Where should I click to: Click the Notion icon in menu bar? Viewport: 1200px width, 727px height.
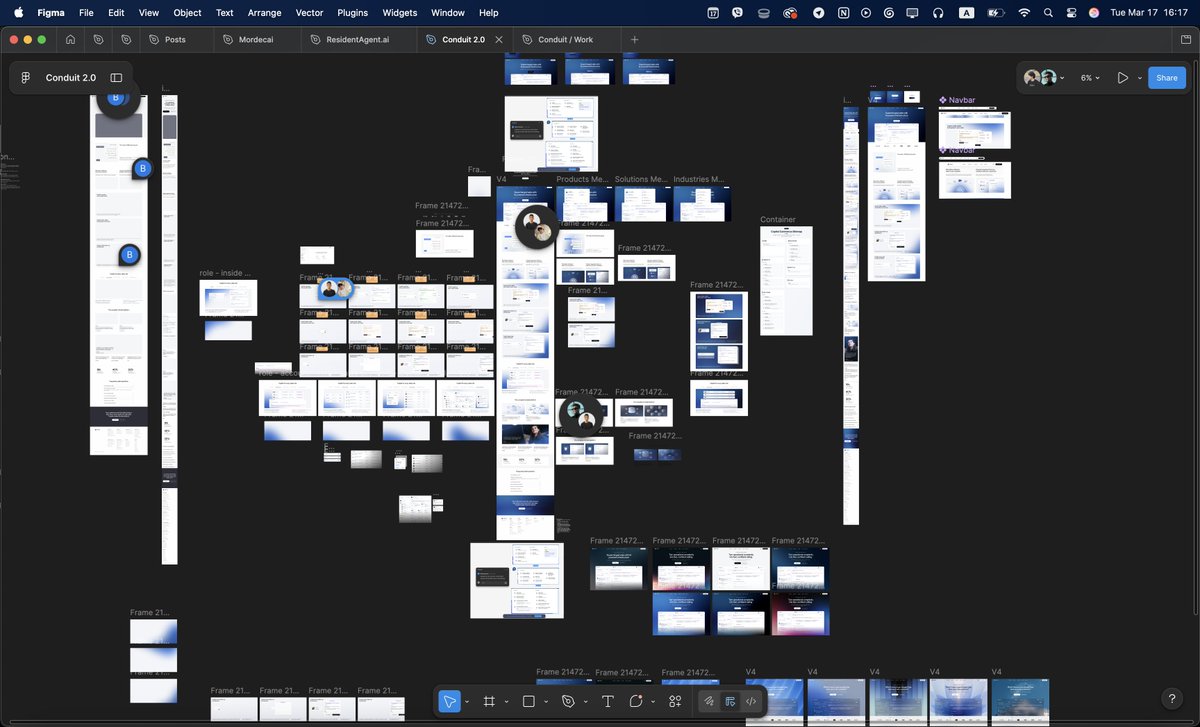click(843, 13)
